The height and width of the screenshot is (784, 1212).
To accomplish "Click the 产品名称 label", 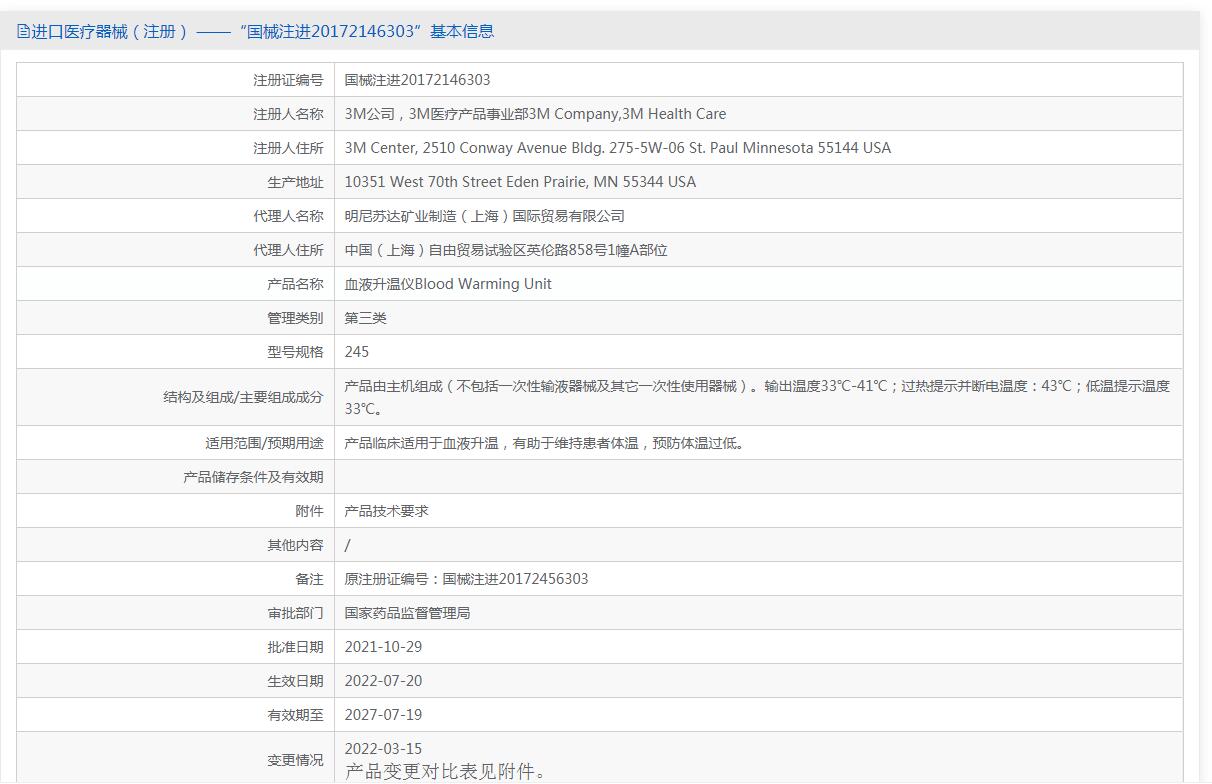I will click(x=295, y=284).
